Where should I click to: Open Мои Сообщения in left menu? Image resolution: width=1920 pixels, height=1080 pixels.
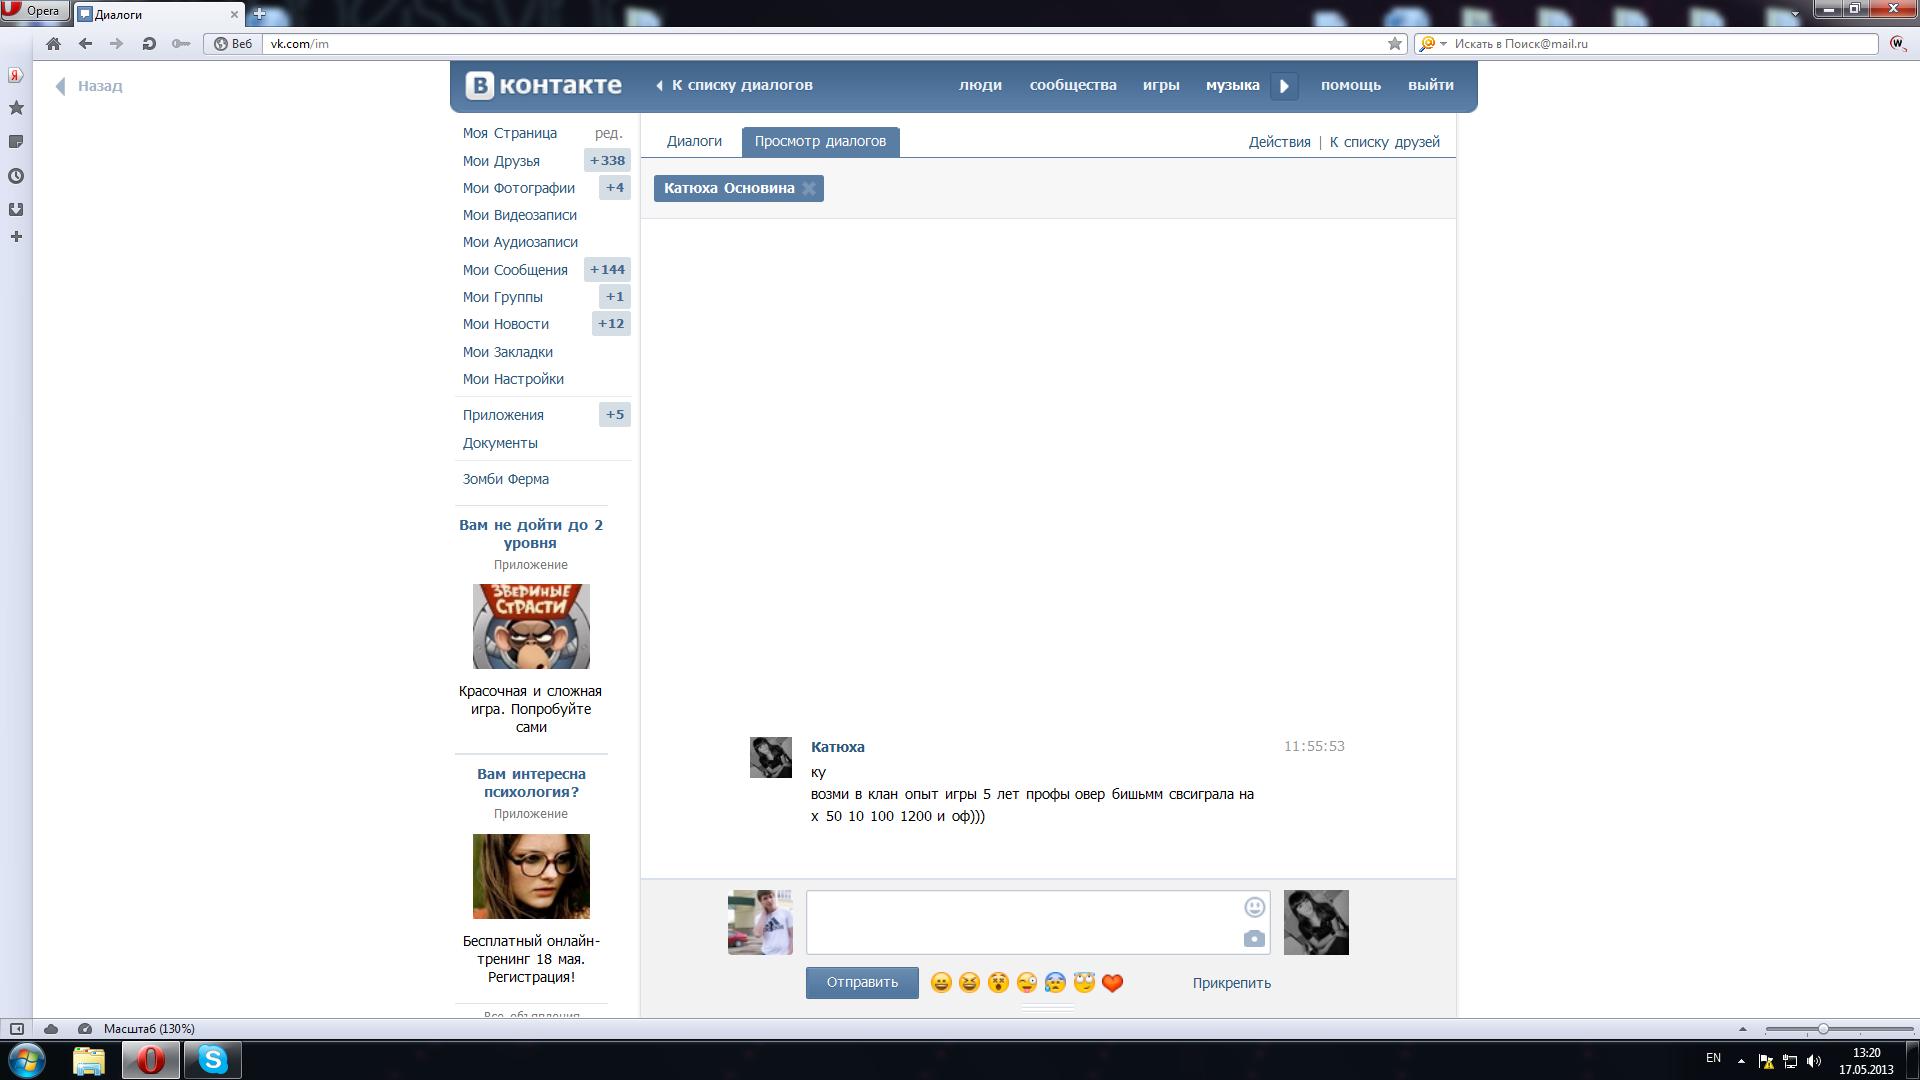514,270
